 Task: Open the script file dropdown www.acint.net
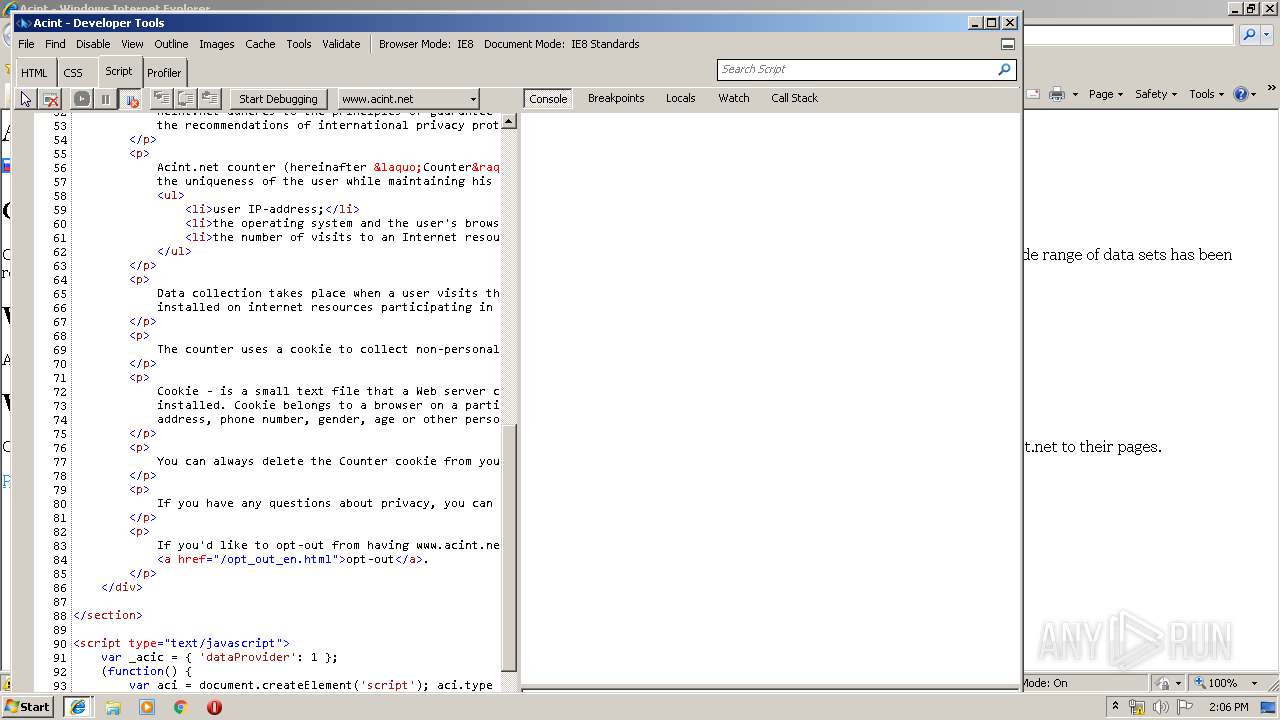[x=408, y=99]
